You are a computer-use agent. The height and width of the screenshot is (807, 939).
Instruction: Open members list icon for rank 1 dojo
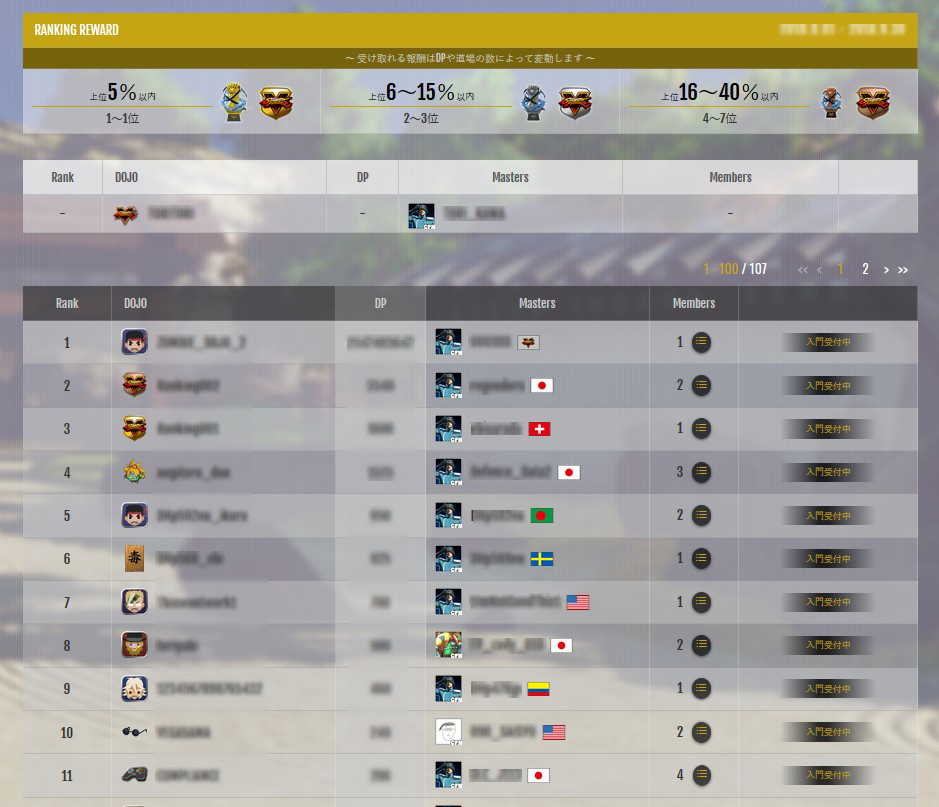[x=701, y=342]
